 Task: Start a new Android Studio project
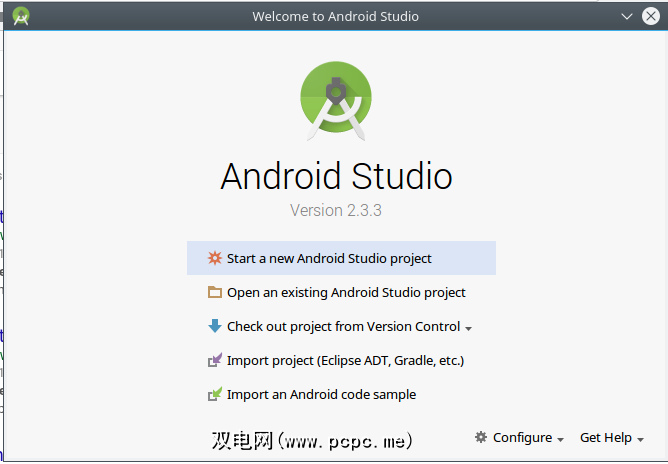[341, 258]
